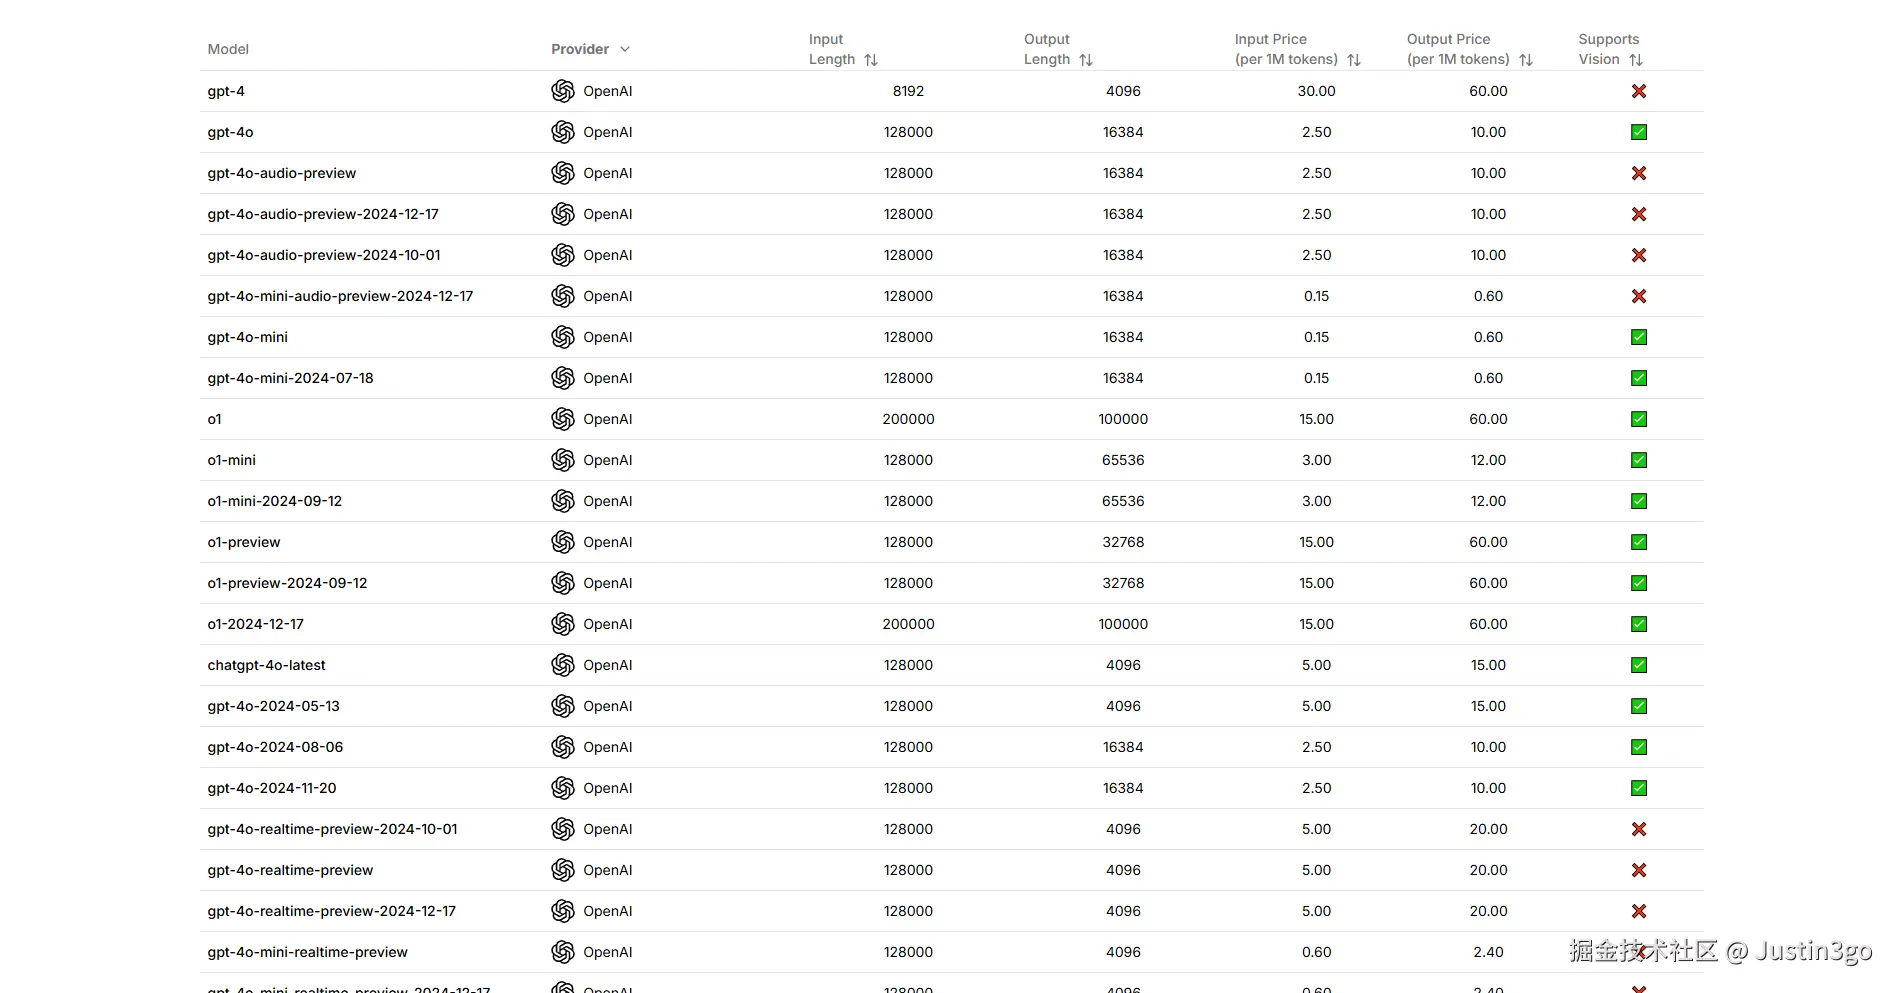Screen dimensions: 1899x993
Task: Sort by Output Price column arrows
Action: (1526, 60)
